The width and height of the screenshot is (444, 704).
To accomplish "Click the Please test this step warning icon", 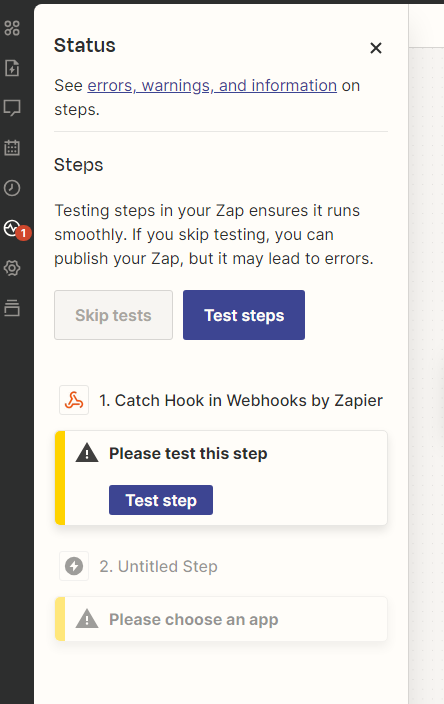I will [87, 453].
